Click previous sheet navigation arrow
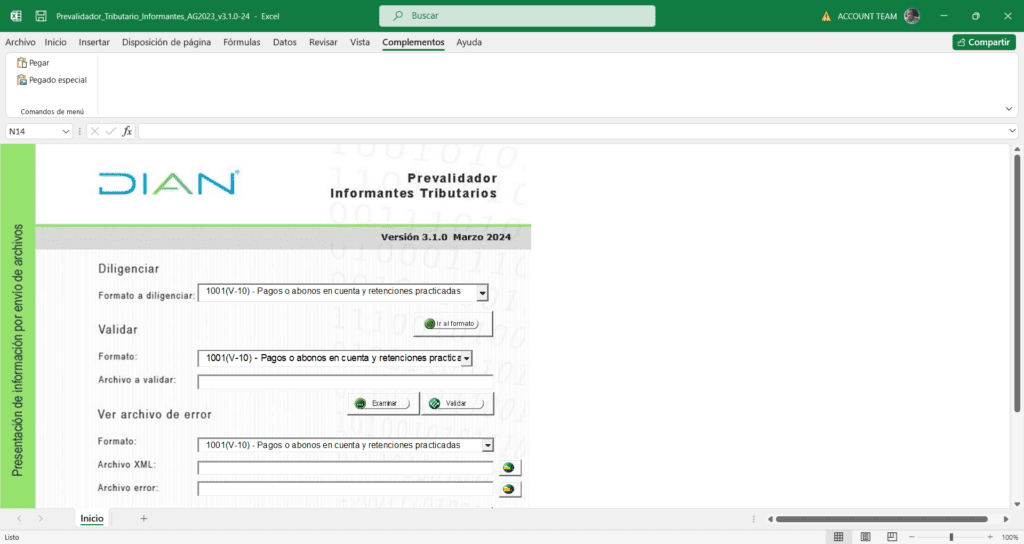Screen dimensions: 1024x544 [19, 519]
